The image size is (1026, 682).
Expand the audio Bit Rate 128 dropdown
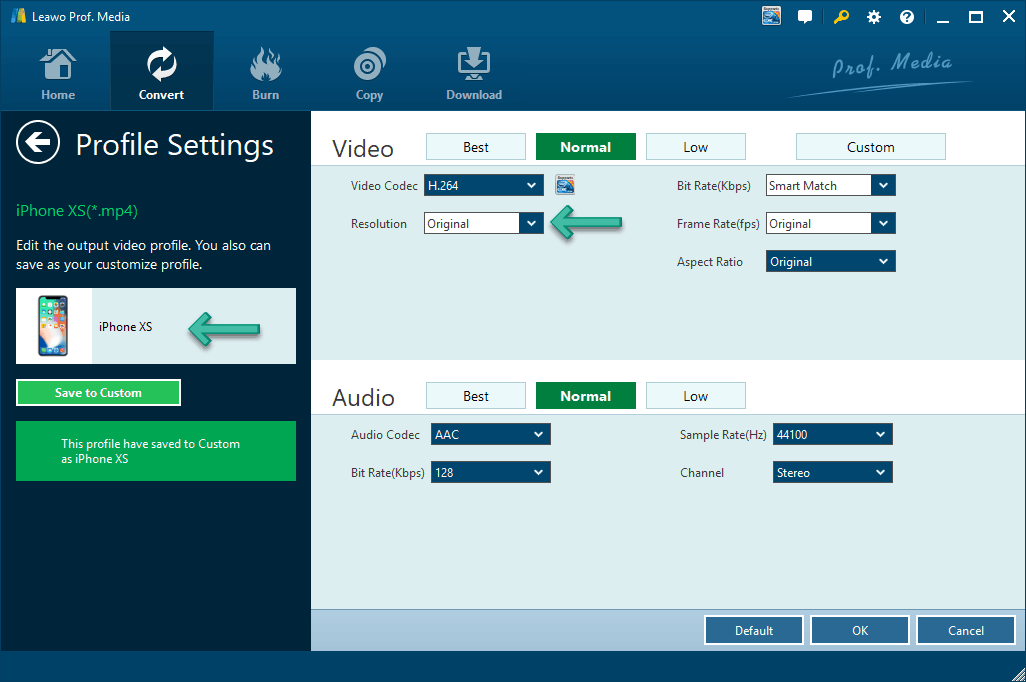[491, 472]
